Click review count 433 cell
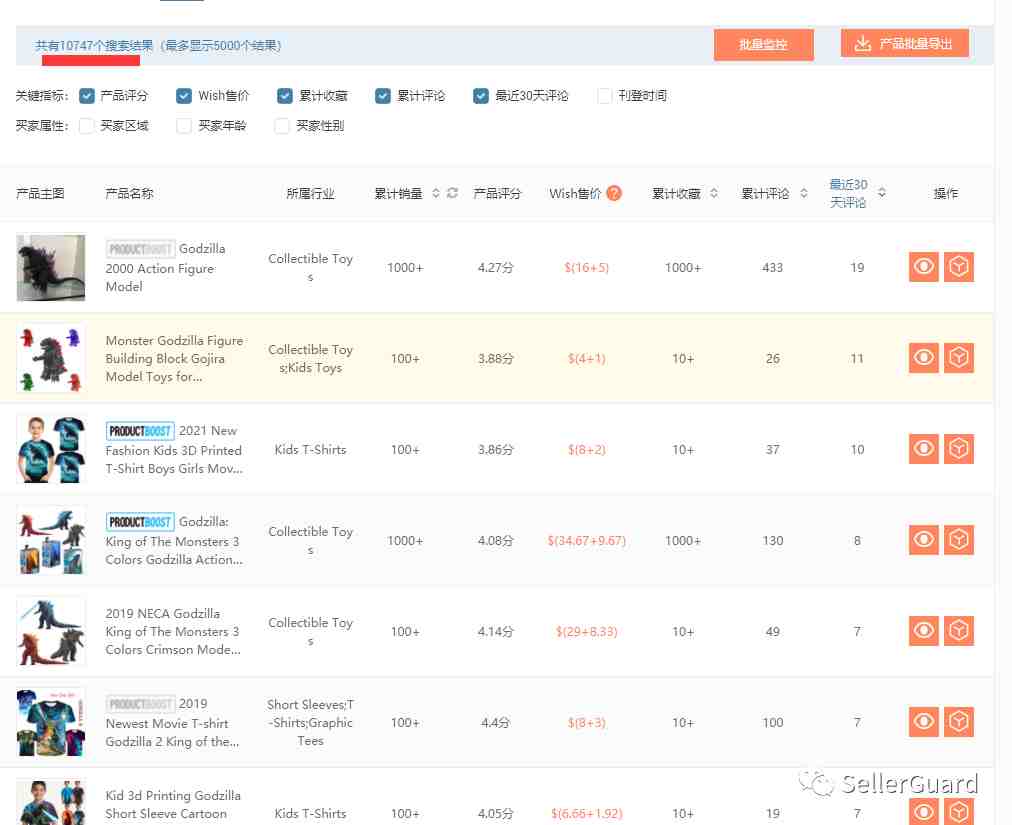This screenshot has height=825, width=1012. [773, 267]
